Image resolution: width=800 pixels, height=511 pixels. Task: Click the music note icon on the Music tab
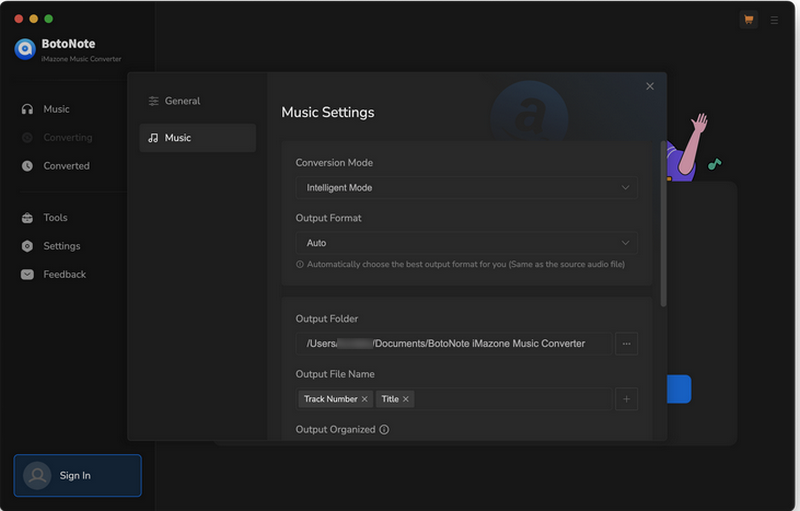[x=153, y=138]
